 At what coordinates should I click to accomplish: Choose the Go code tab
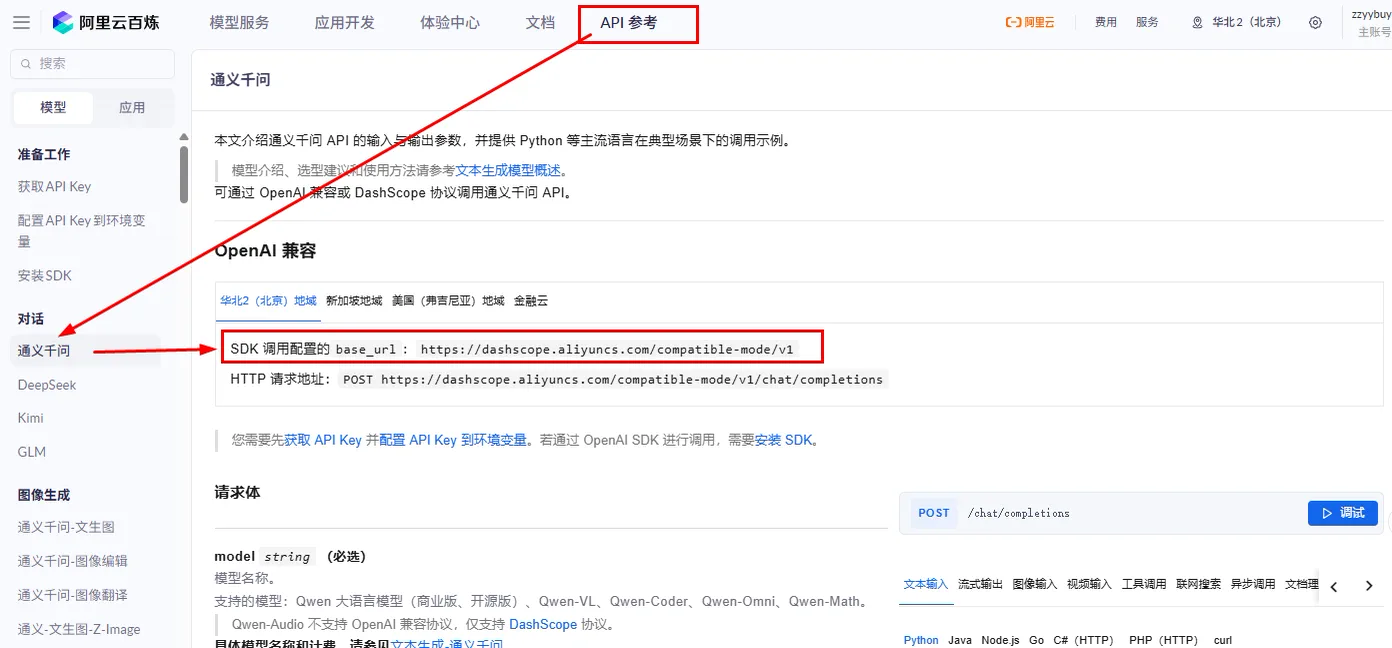click(1036, 640)
